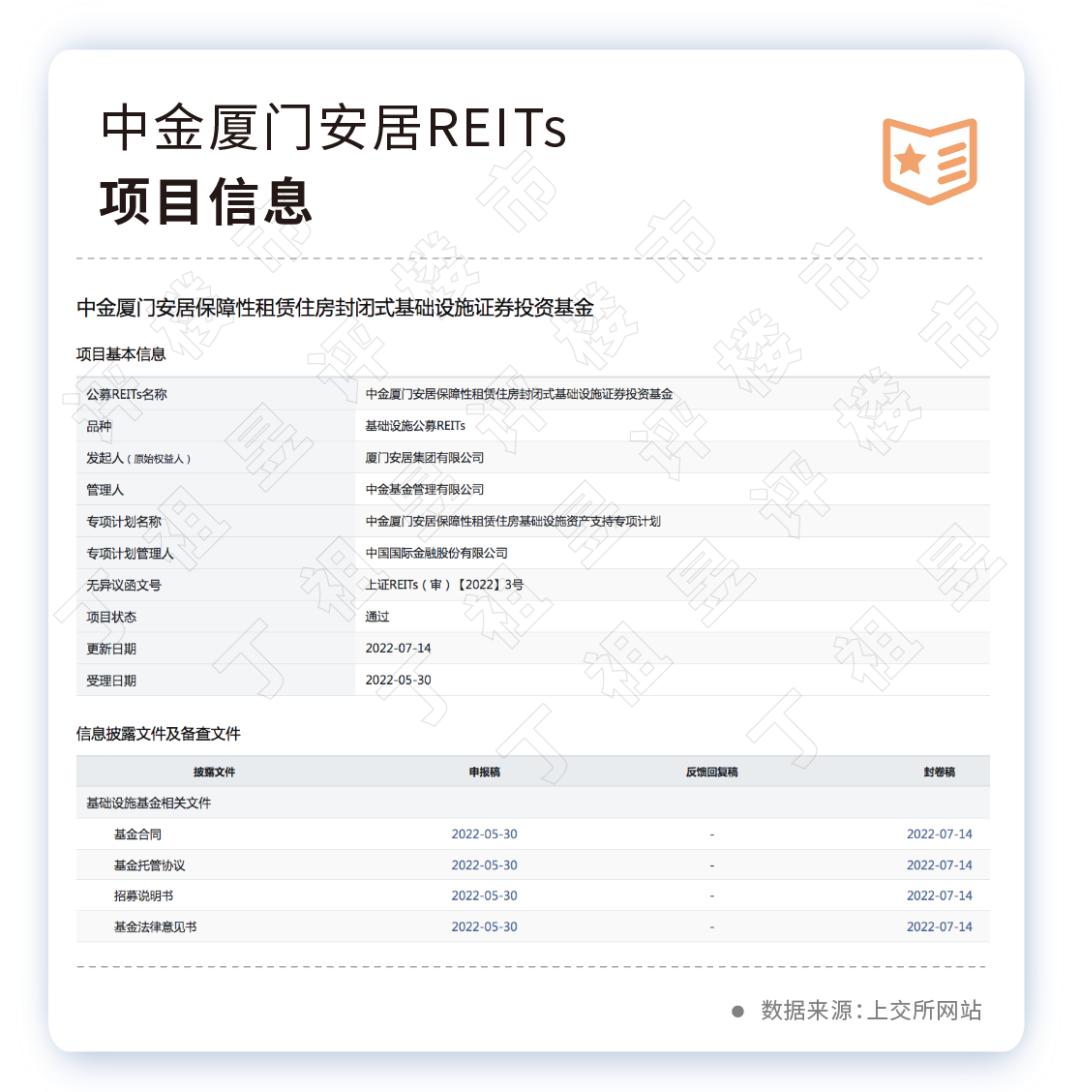Click the 项目基本信息 section heading
The height and width of the screenshot is (1092, 1080).
pyautogui.click(x=121, y=354)
